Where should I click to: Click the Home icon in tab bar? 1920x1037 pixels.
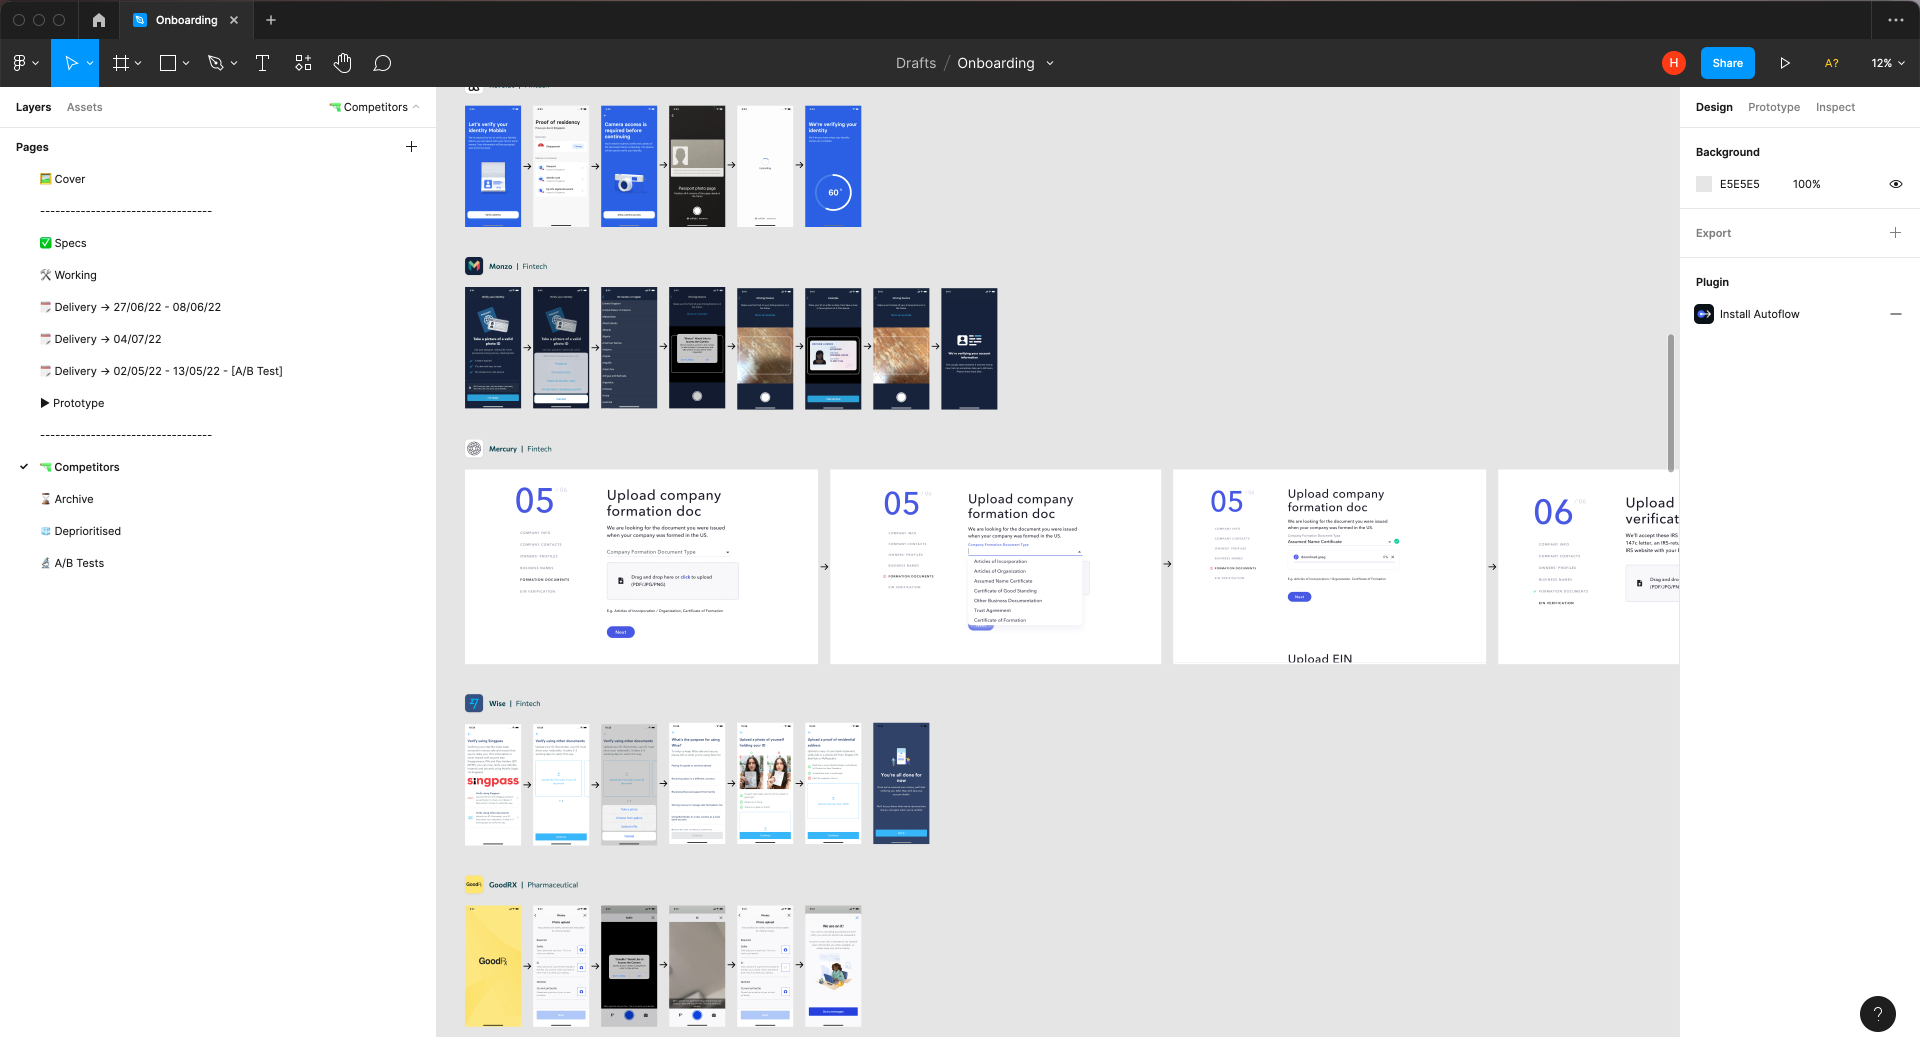pos(98,20)
